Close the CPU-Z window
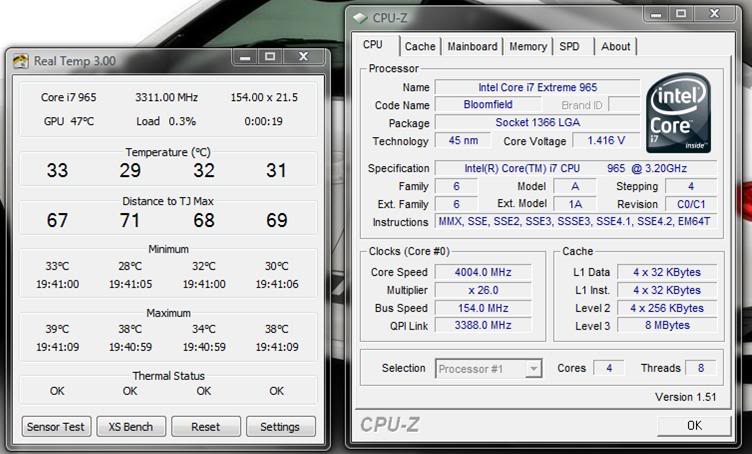 (x=716, y=14)
